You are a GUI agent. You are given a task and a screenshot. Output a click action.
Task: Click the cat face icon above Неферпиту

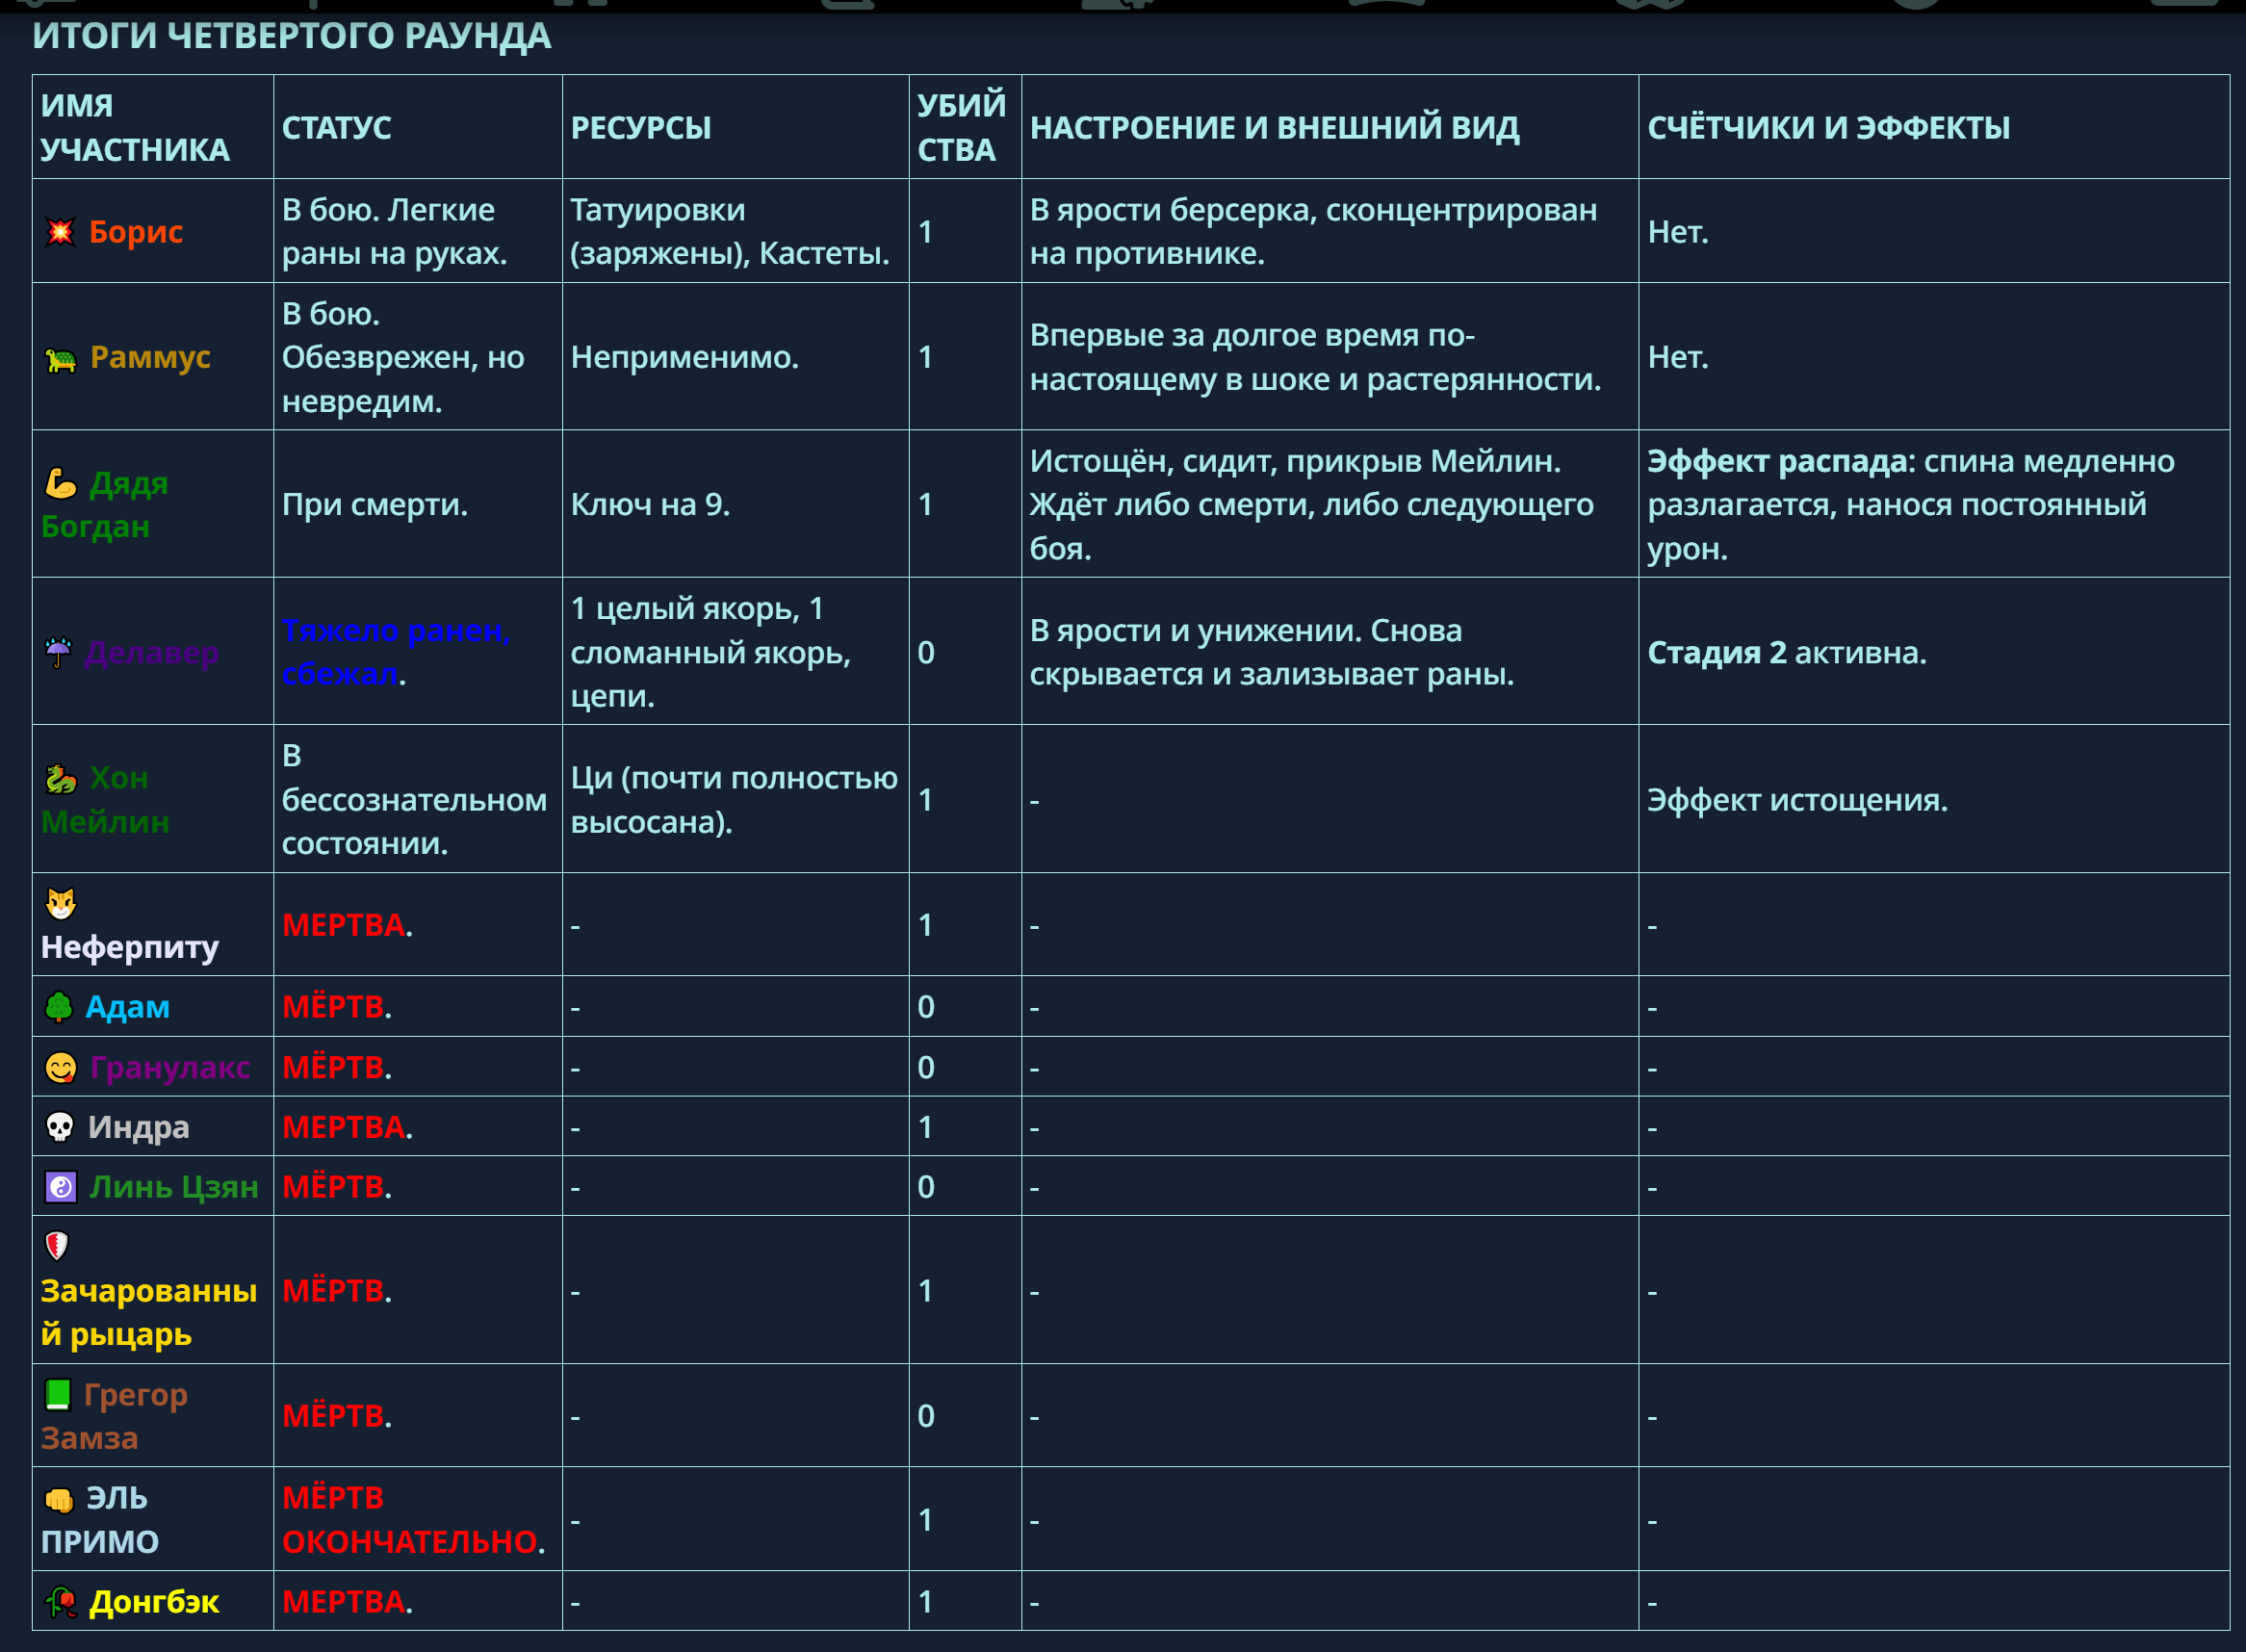tap(60, 904)
